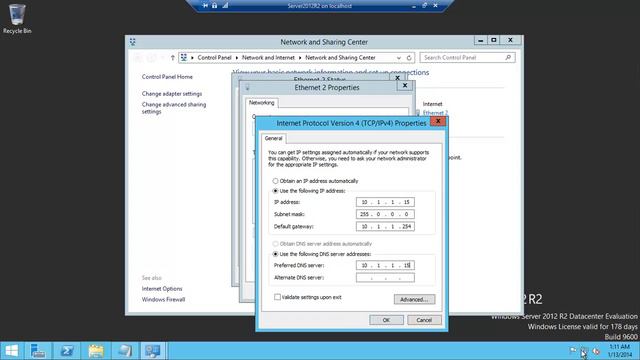Image resolution: width=640 pixels, height=360 pixels.
Task: Click Network and Sharing Center breadcrumb item
Action: click(x=340, y=58)
